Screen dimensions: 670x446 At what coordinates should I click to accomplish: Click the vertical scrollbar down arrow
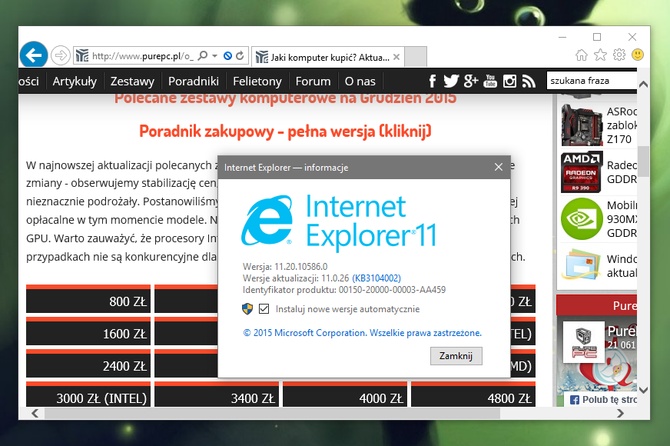(643, 390)
